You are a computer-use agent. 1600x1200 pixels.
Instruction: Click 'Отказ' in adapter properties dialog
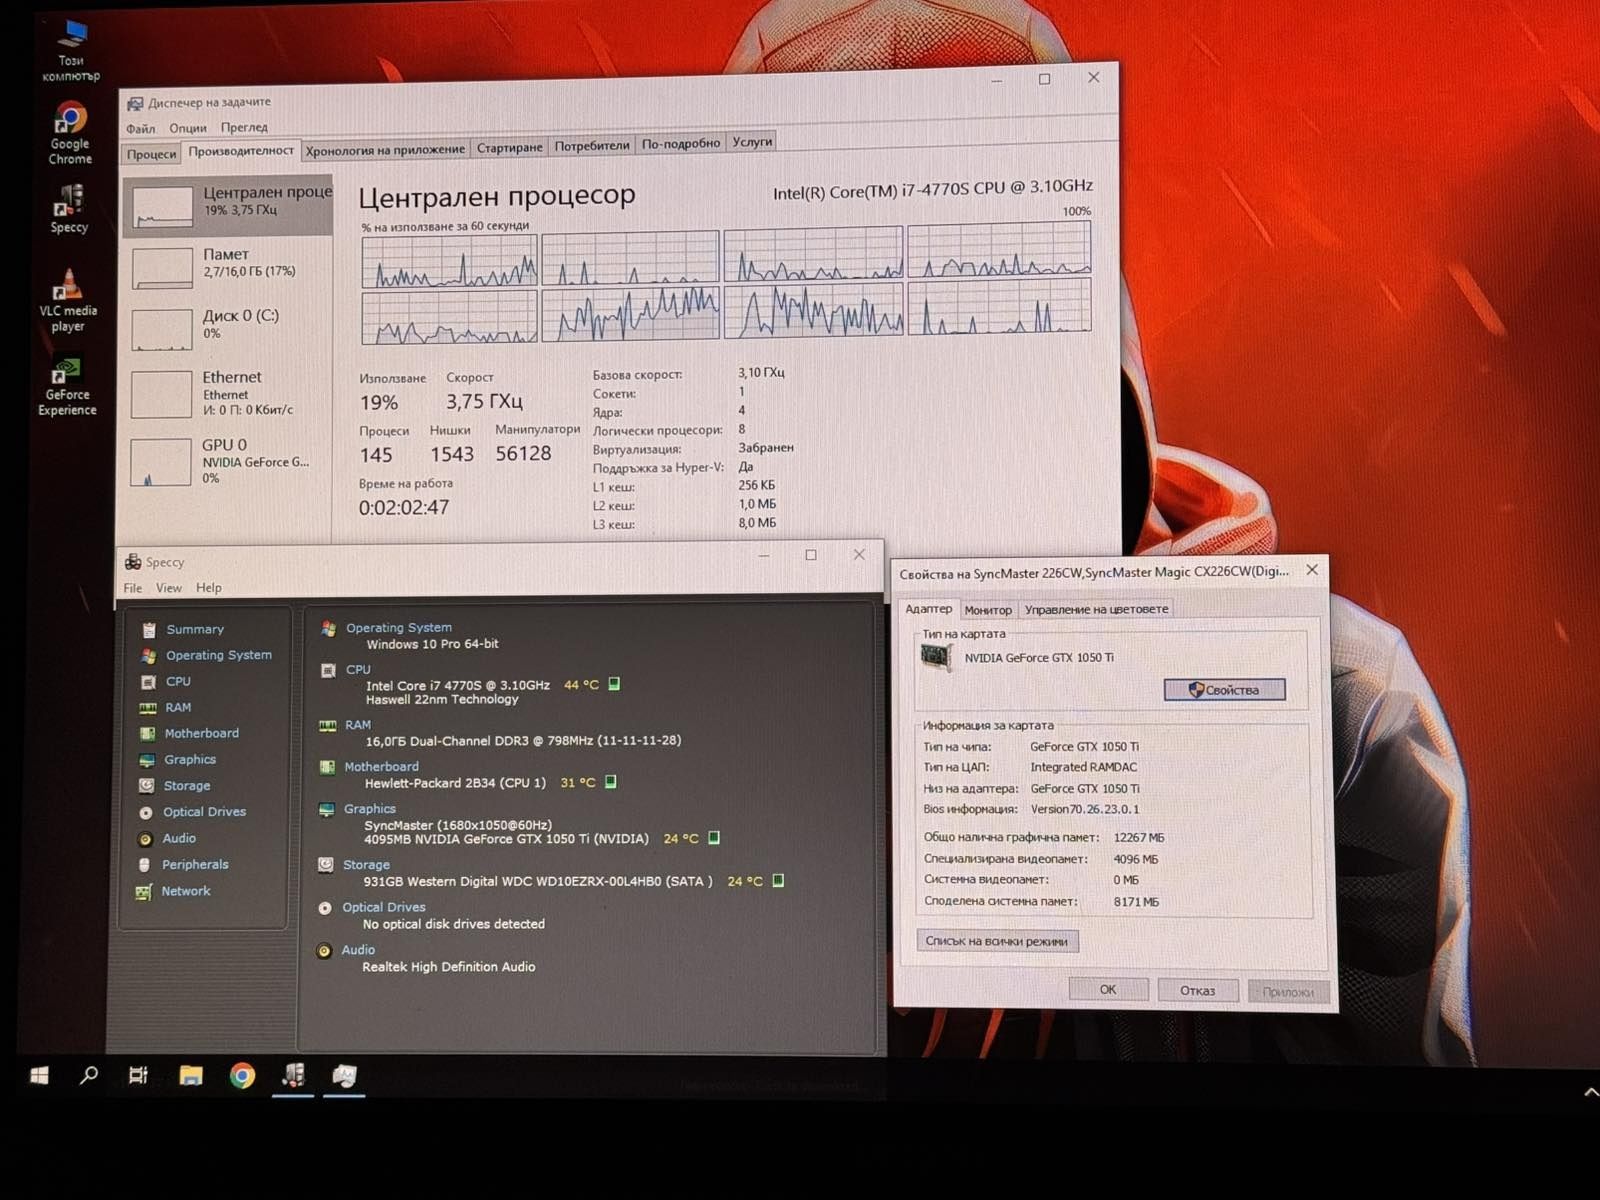click(x=1197, y=991)
